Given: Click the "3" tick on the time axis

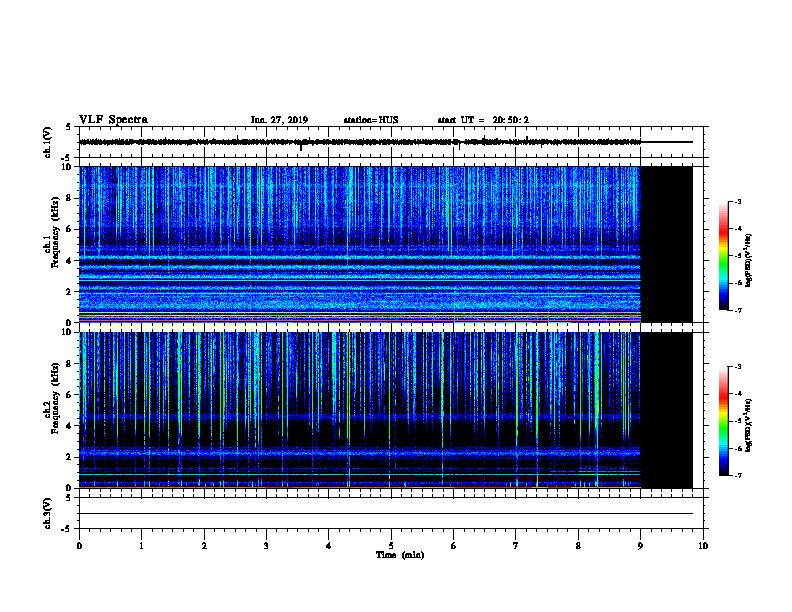Looking at the screenshot, I should coord(266,546).
